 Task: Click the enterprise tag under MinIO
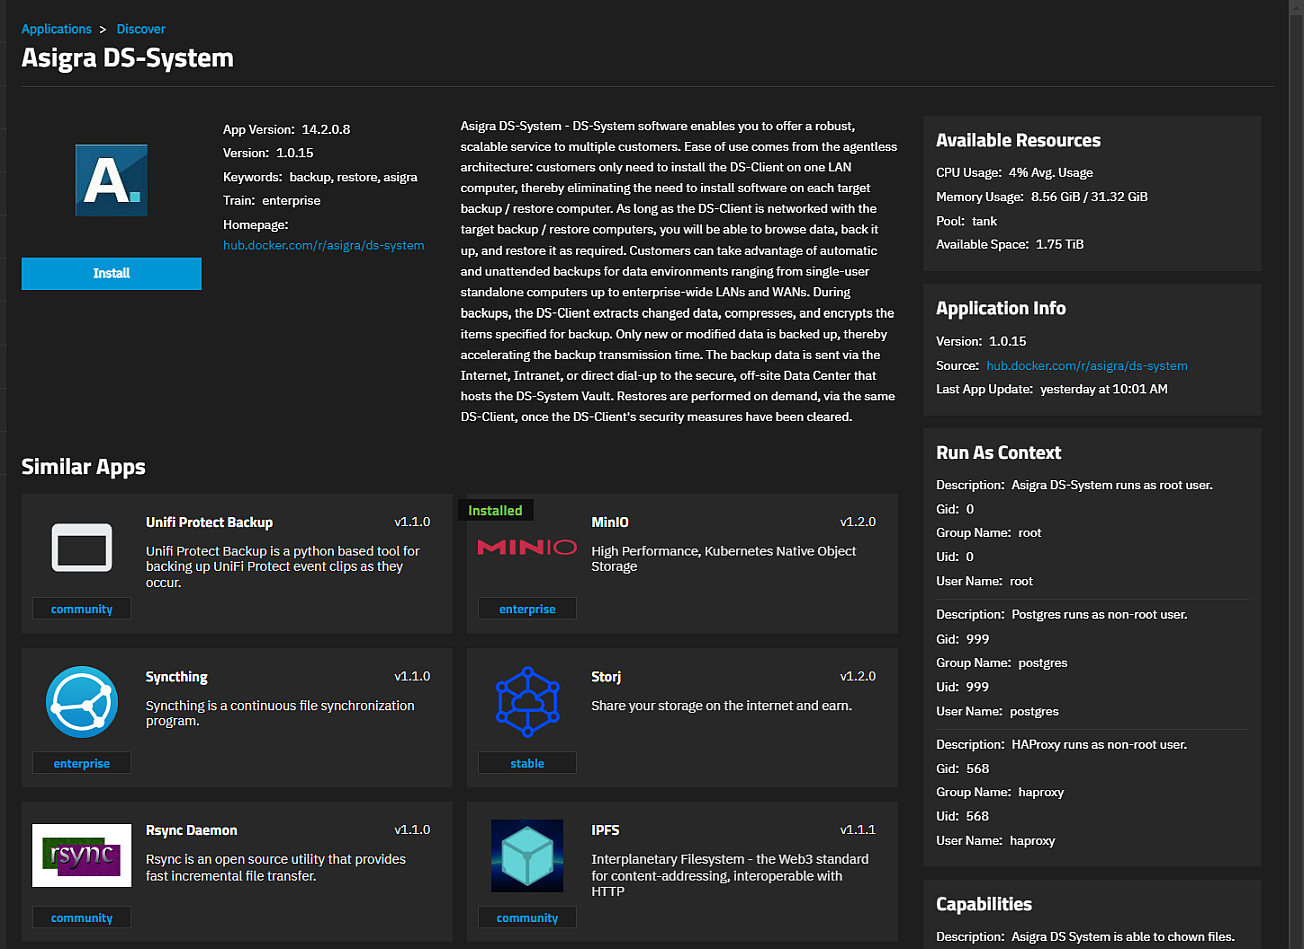(x=527, y=609)
